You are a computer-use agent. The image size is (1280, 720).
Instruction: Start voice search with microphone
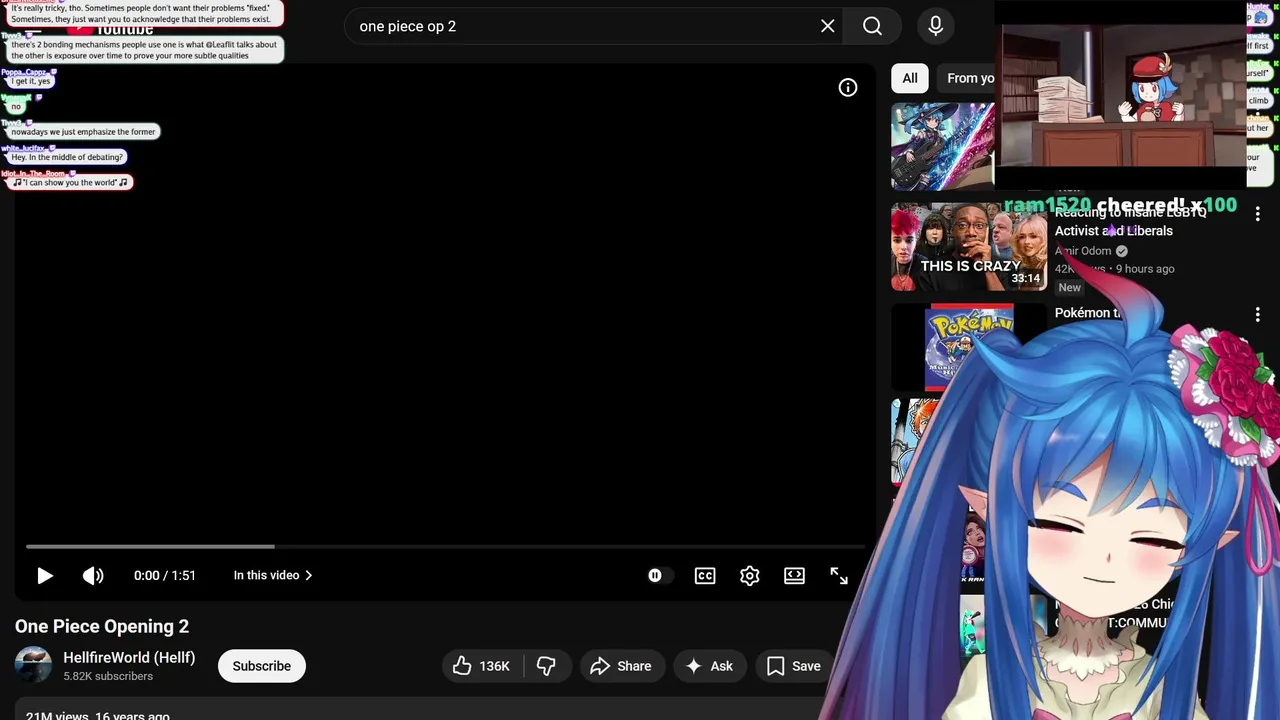pos(936,26)
